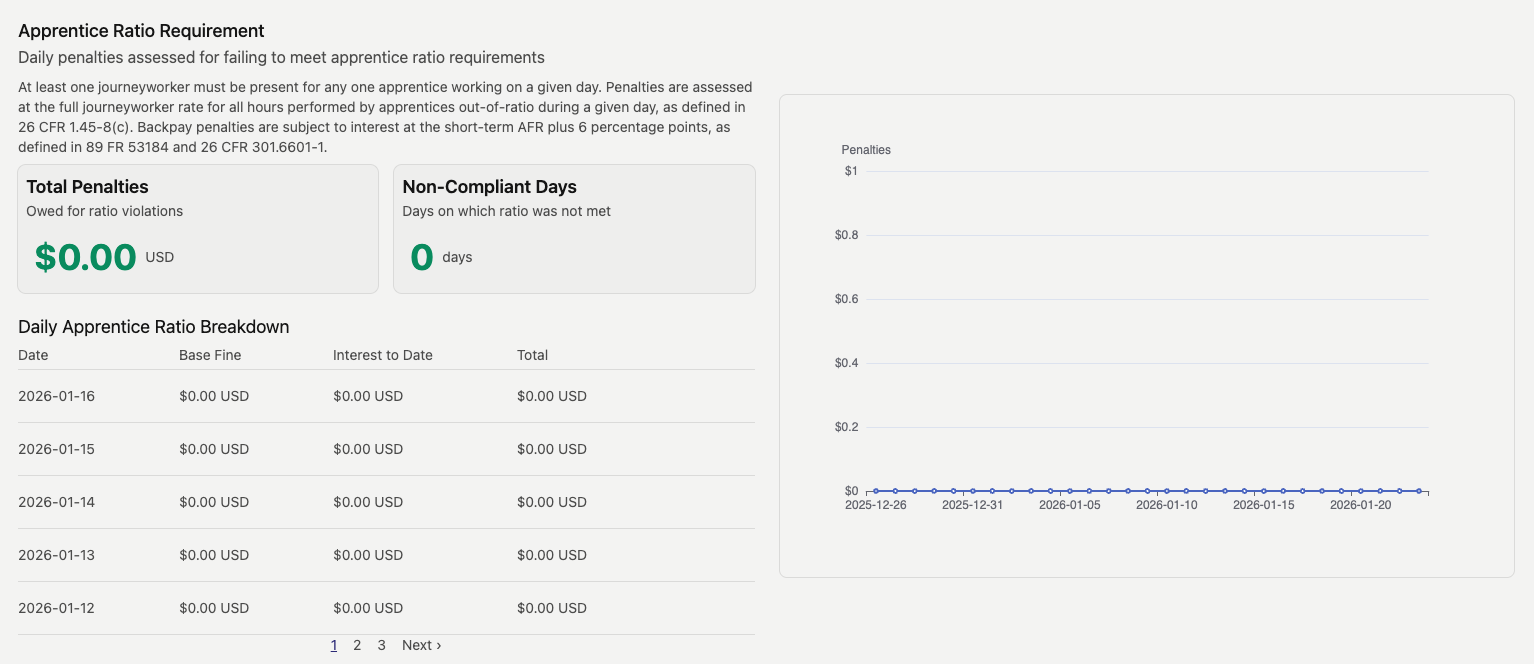
Task: Select the 2026-01-15 date cell
Action: tap(56, 449)
